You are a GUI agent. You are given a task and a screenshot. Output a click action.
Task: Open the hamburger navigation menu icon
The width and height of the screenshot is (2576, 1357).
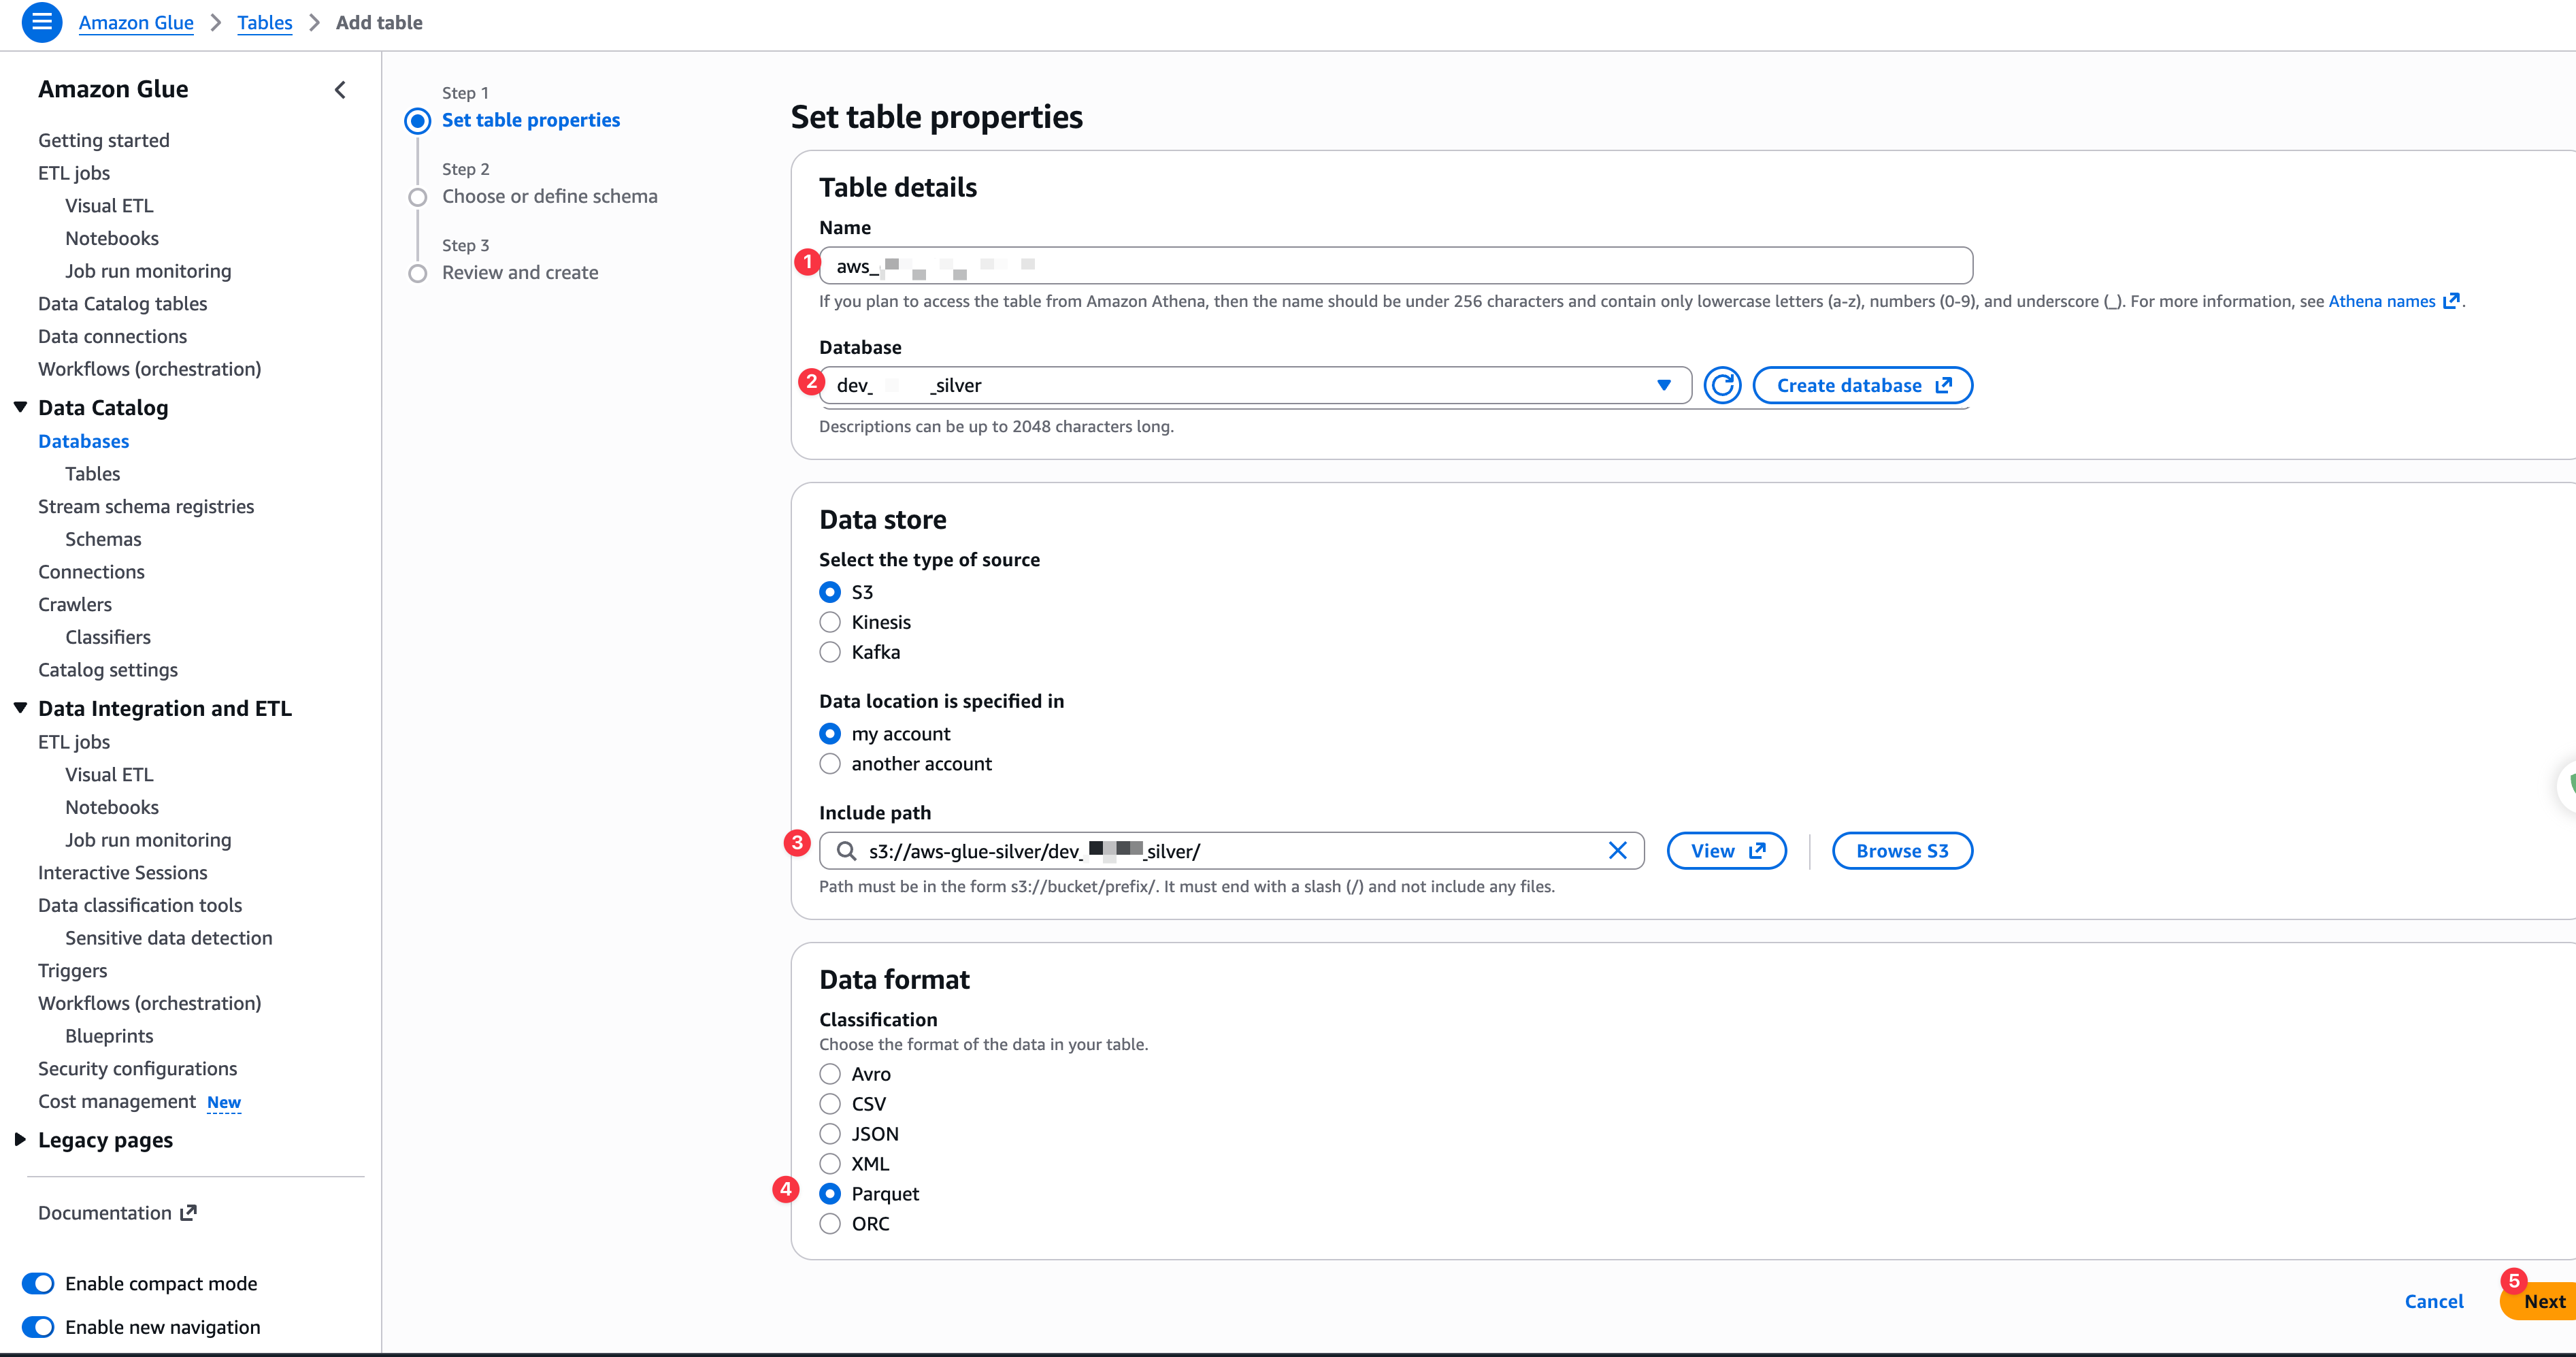pyautogui.click(x=41, y=22)
